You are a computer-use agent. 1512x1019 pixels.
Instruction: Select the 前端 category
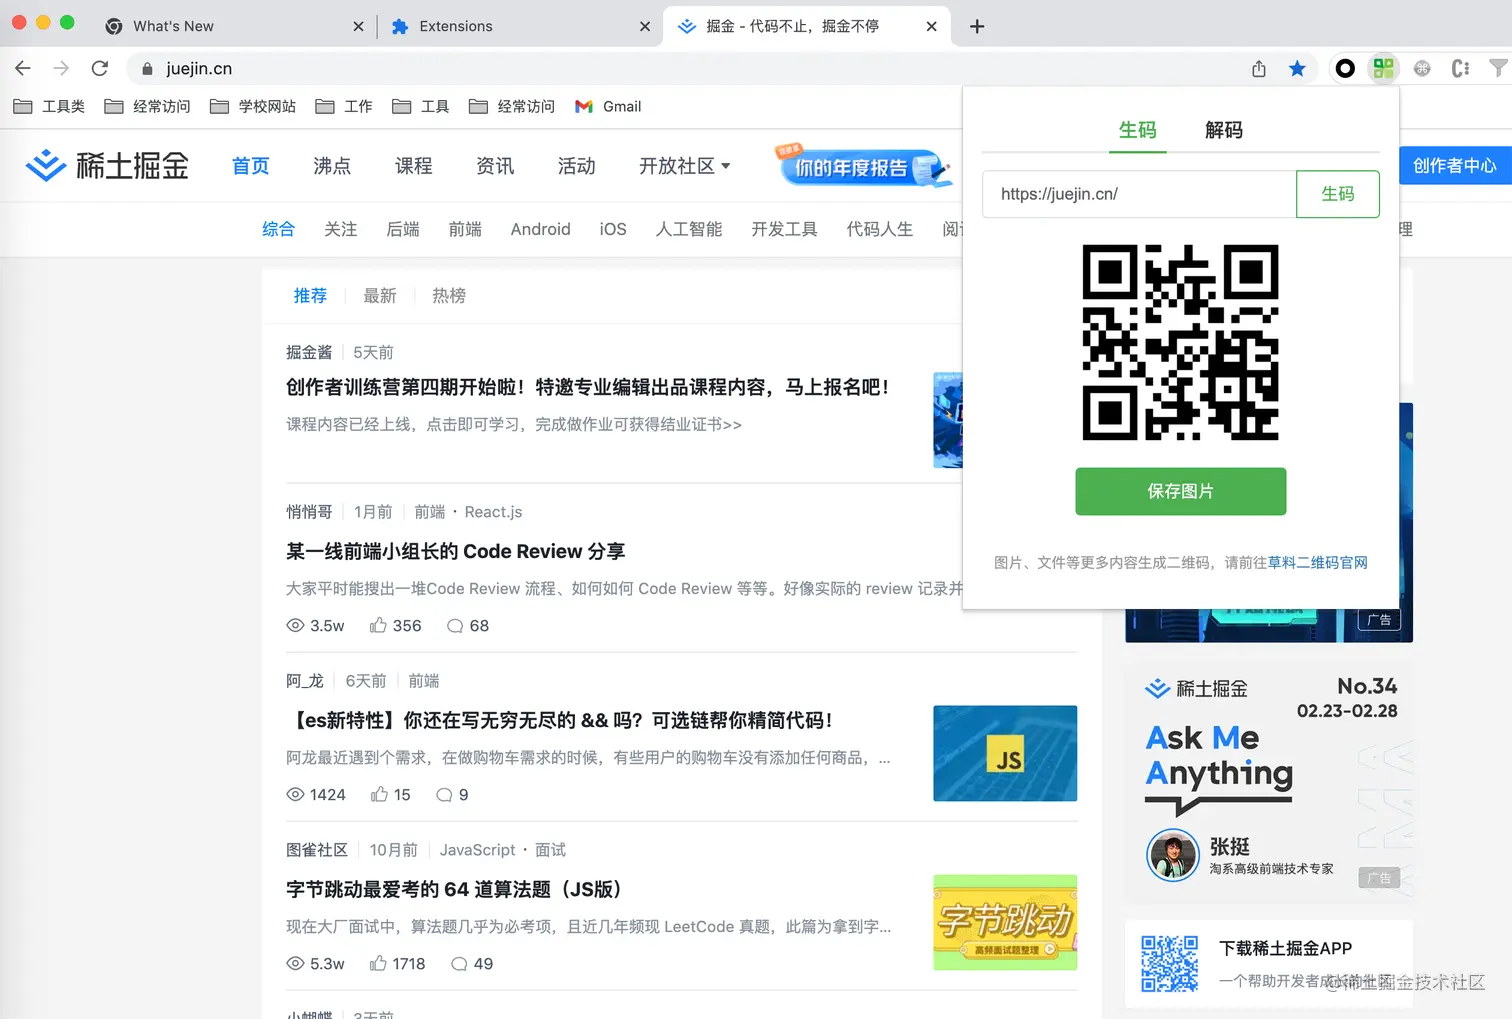pos(465,229)
